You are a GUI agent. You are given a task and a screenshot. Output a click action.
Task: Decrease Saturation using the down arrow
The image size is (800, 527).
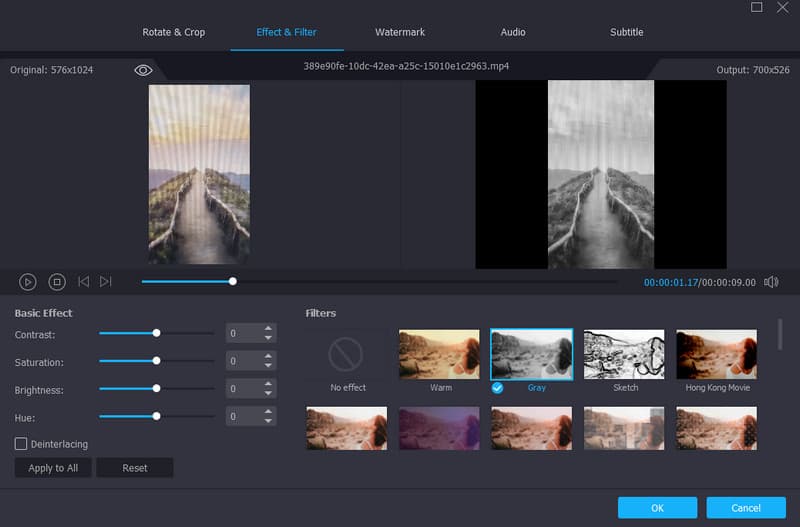[x=268, y=365]
